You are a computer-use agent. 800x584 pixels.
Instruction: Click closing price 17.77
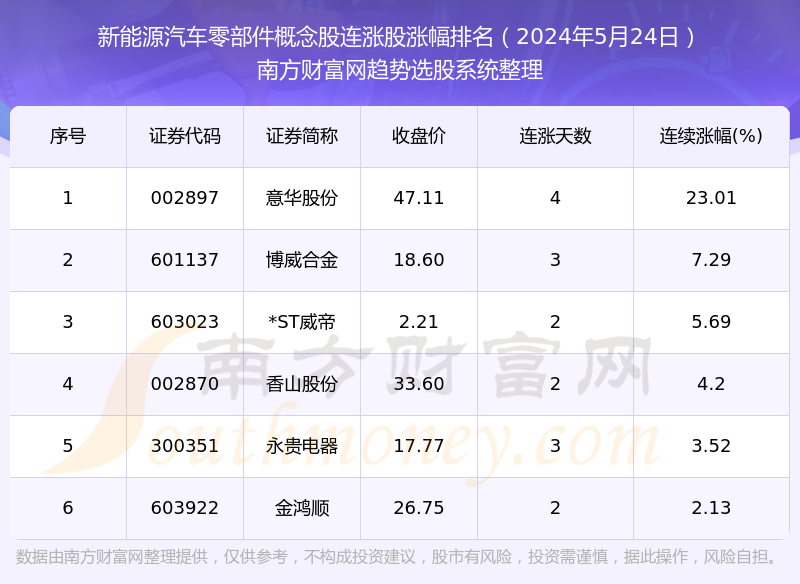(x=419, y=446)
